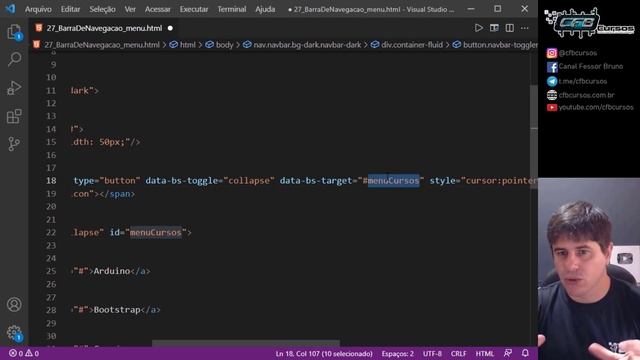Click the file name breadcrumb
Image resolution: width=640 pixels, height=360 pixels.
102,45
